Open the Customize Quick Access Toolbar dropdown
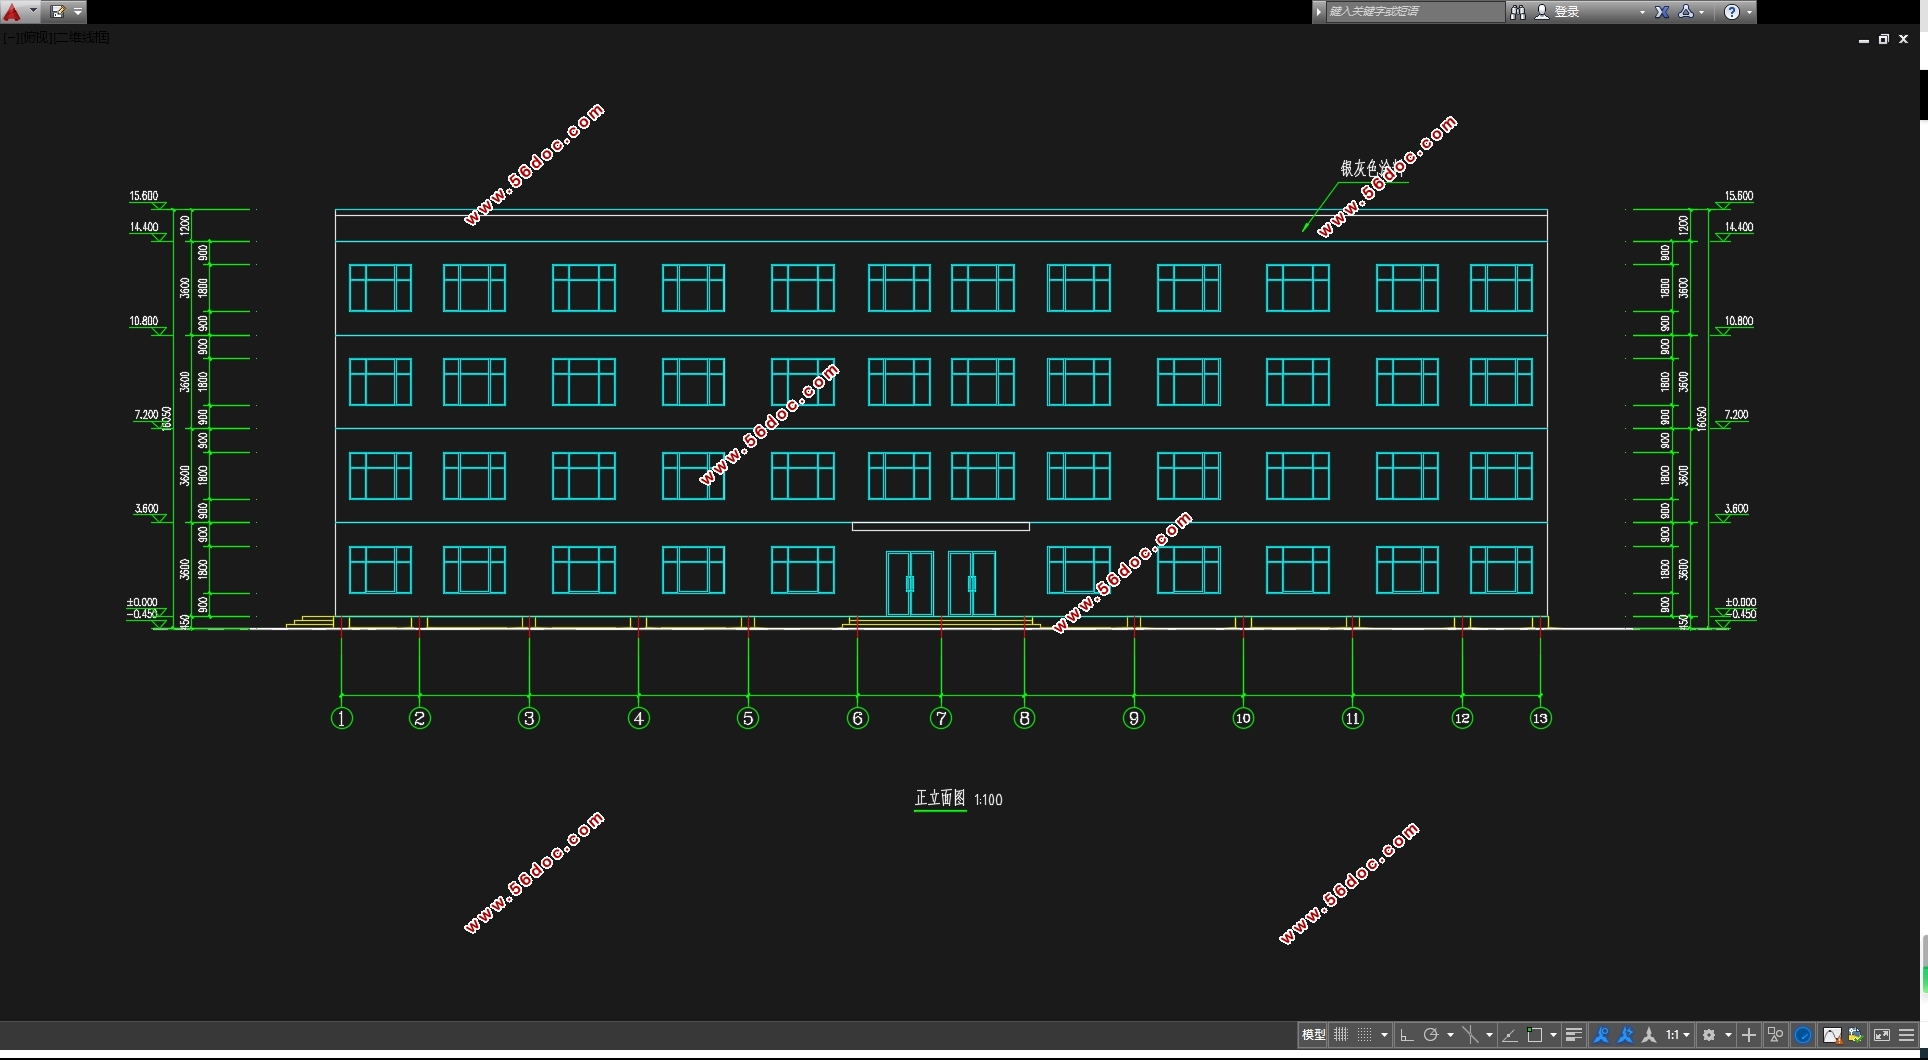 (78, 12)
